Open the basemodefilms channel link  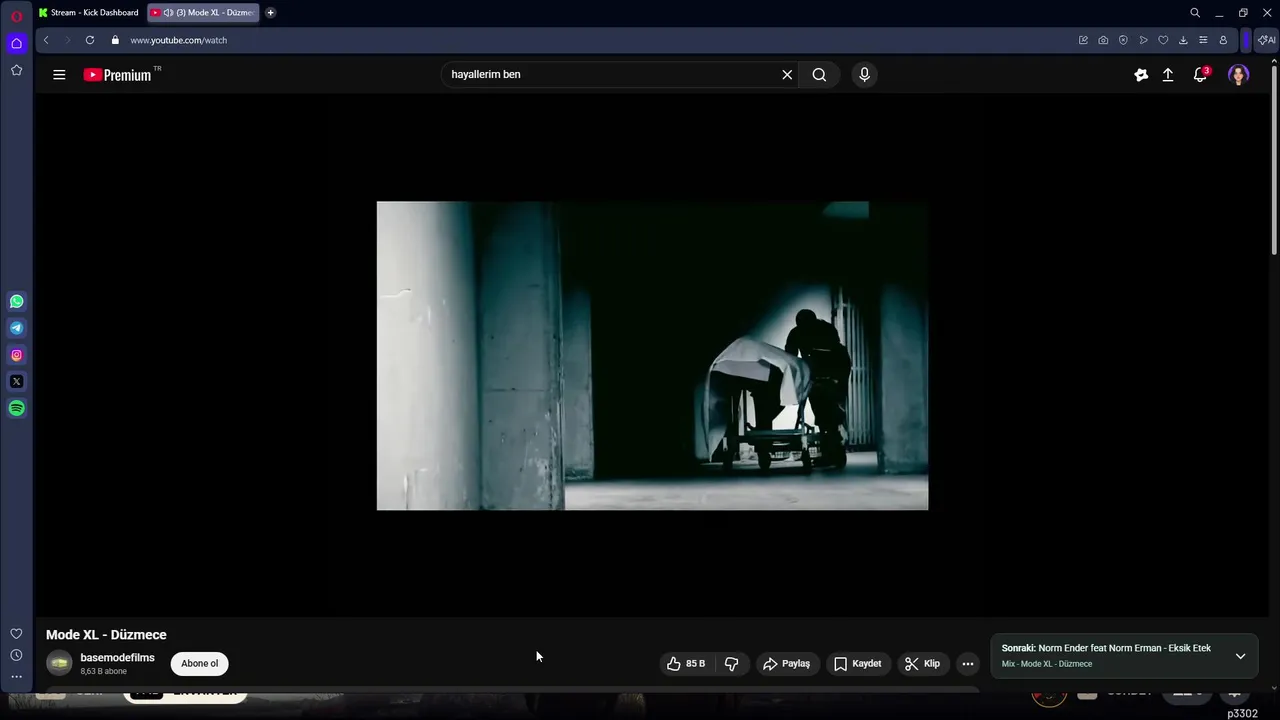(117, 658)
